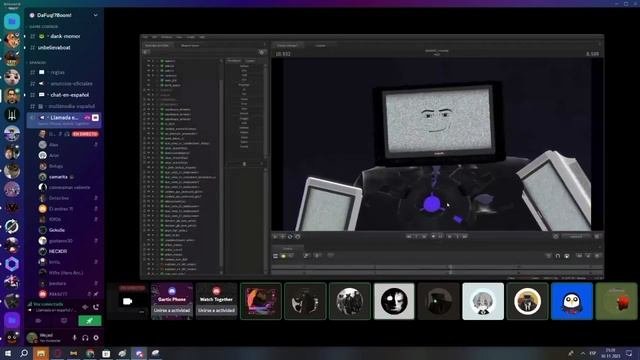Open the anuncios-oficiales channel

tap(64, 84)
